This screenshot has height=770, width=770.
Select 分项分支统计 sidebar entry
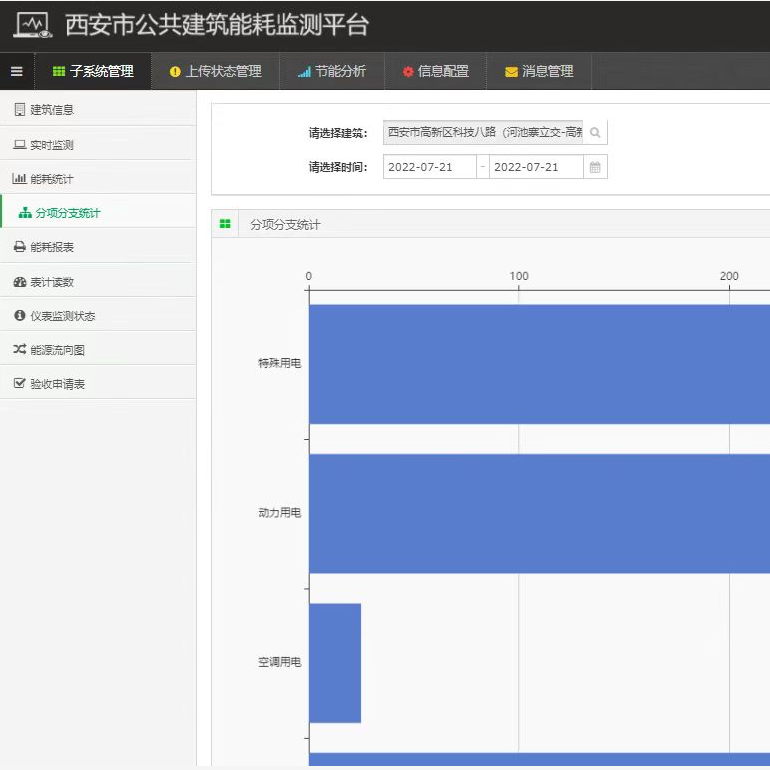(67, 213)
